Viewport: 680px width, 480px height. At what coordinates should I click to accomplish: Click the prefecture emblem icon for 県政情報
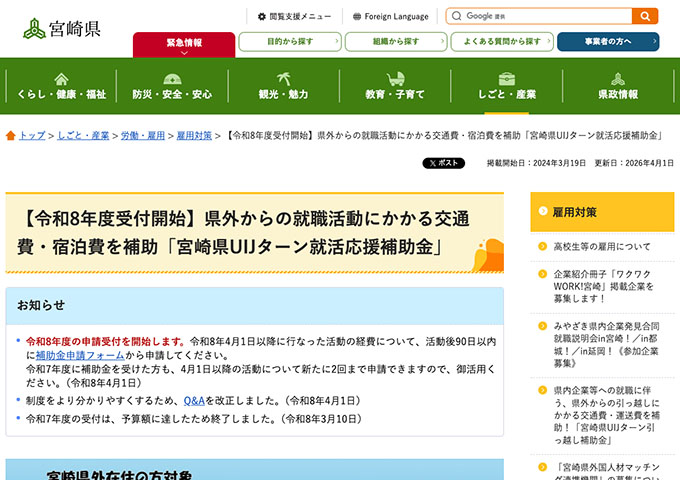tap(618, 79)
